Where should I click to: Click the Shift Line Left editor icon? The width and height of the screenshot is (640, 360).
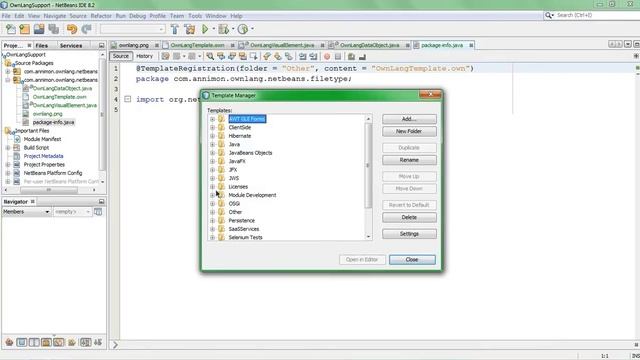[x=302, y=56]
